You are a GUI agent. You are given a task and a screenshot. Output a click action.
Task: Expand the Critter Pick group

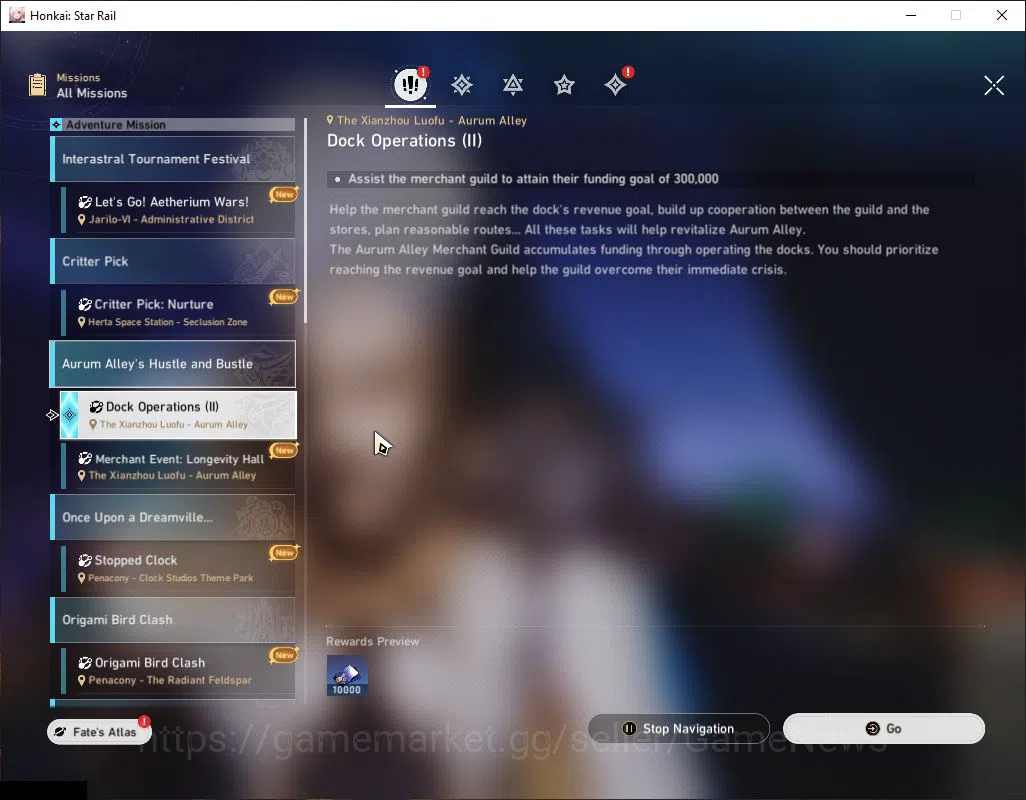coord(173,261)
